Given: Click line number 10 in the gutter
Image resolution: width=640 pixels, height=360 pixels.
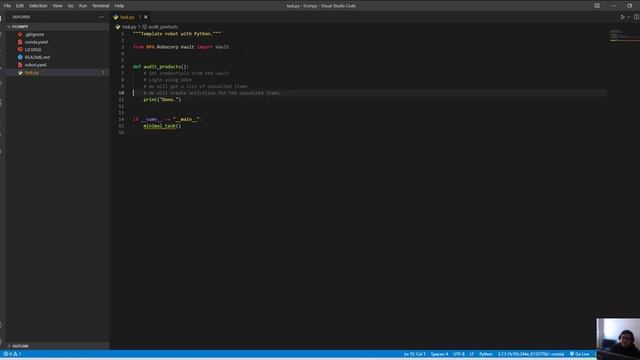Looking at the screenshot, I should tap(121, 93).
